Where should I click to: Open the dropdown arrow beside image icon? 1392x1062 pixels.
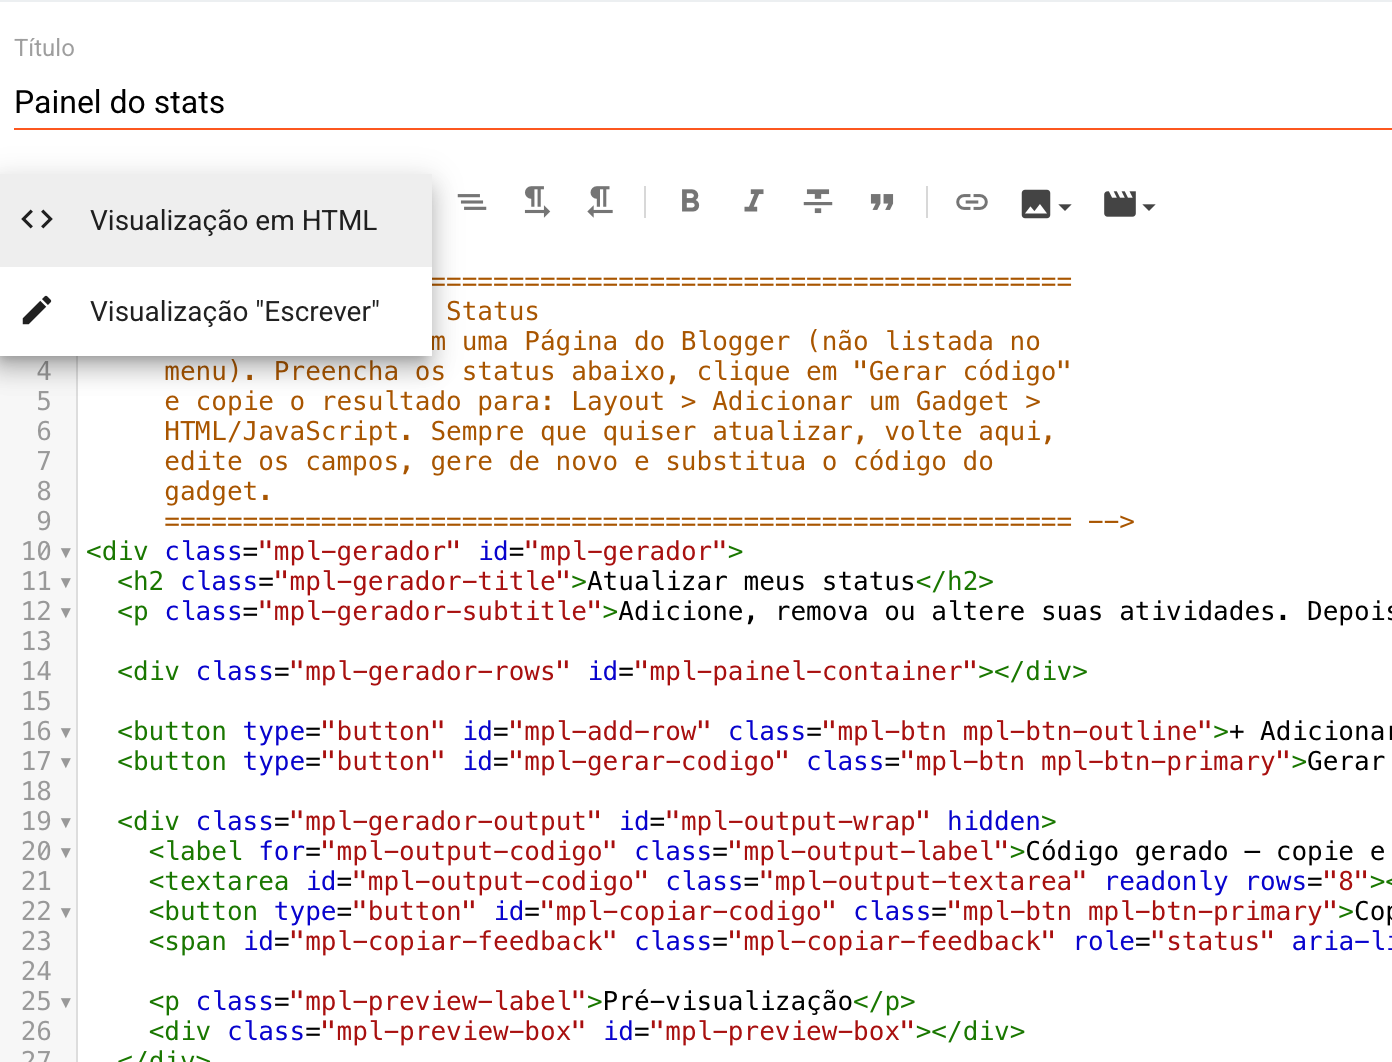tap(1065, 207)
